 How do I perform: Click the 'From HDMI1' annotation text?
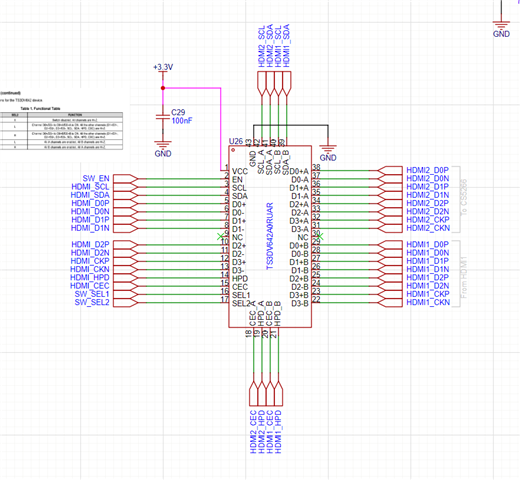pyautogui.click(x=464, y=277)
